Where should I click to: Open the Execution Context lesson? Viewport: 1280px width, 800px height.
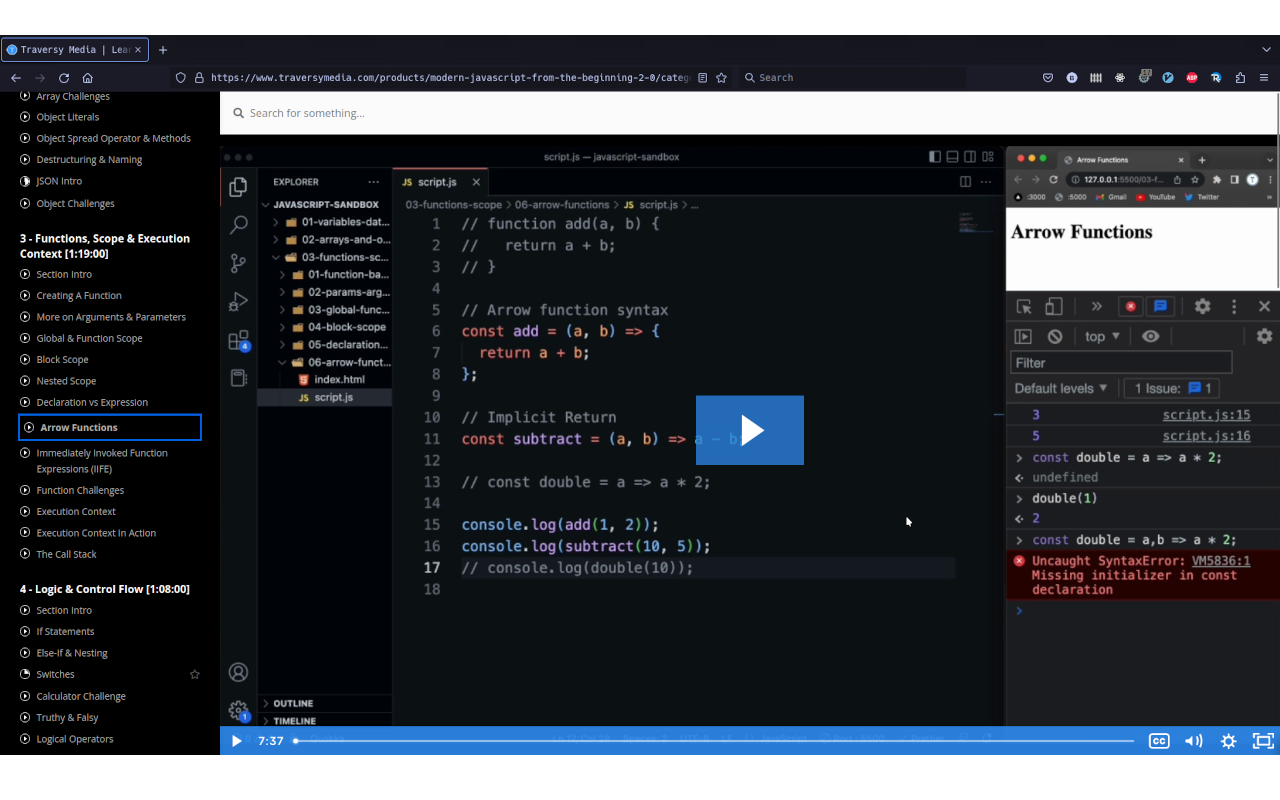click(76, 511)
